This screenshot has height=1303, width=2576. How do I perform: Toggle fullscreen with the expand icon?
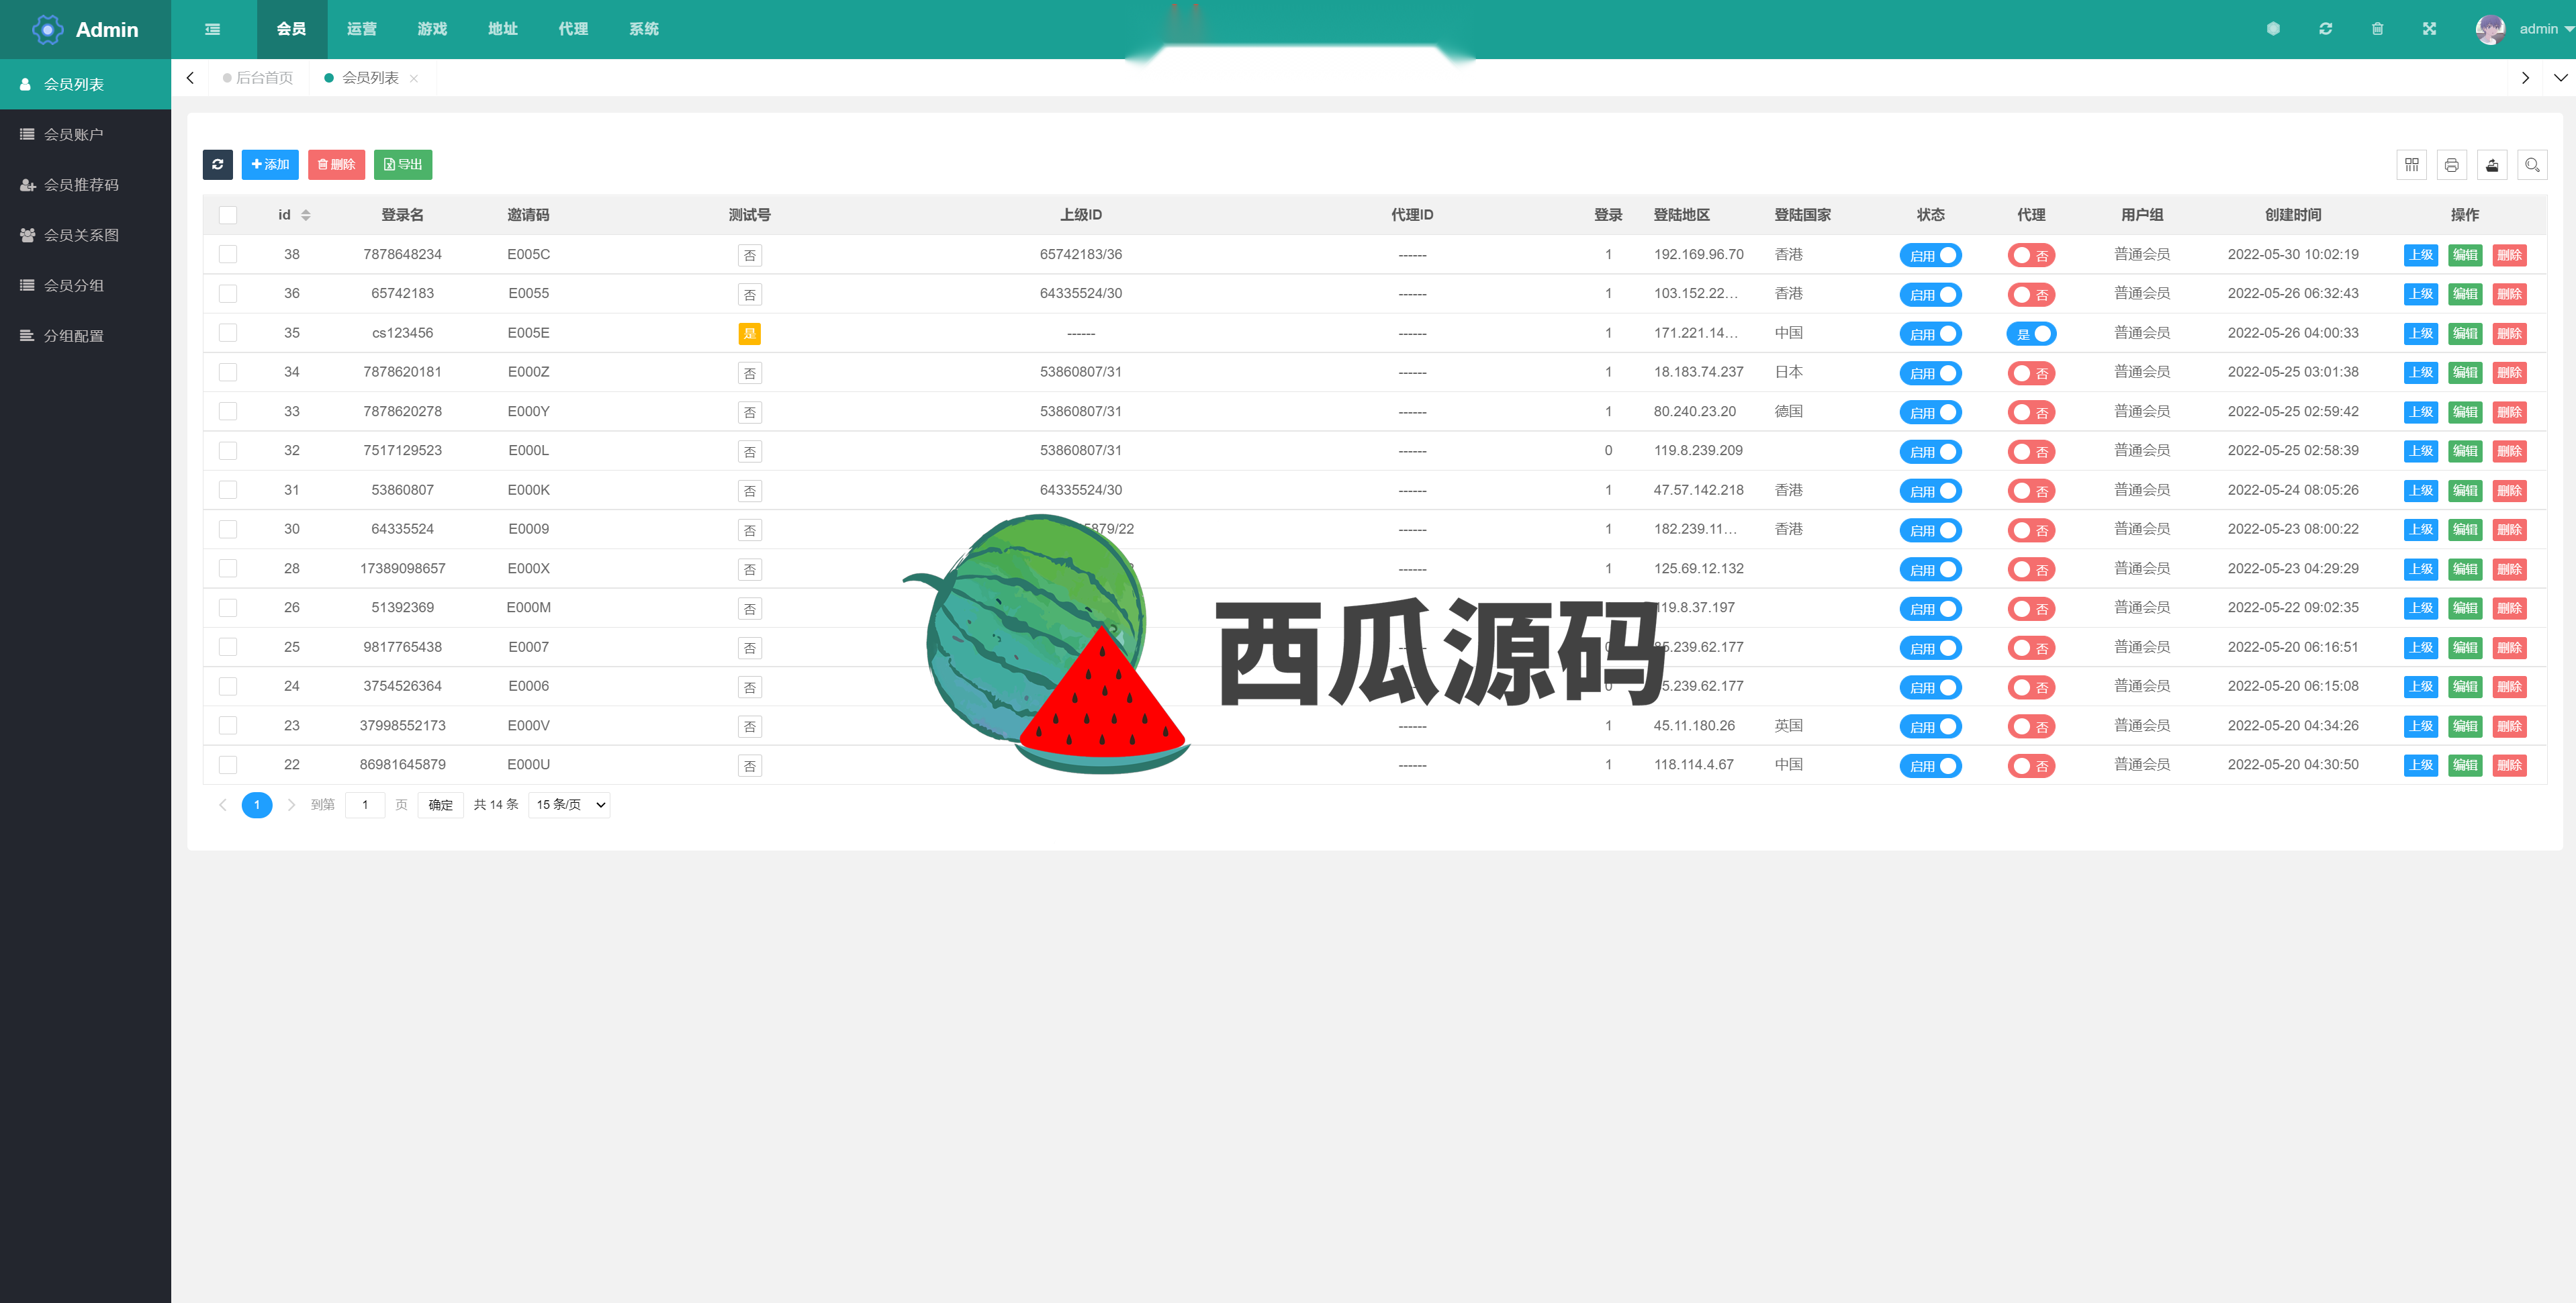(x=2429, y=29)
